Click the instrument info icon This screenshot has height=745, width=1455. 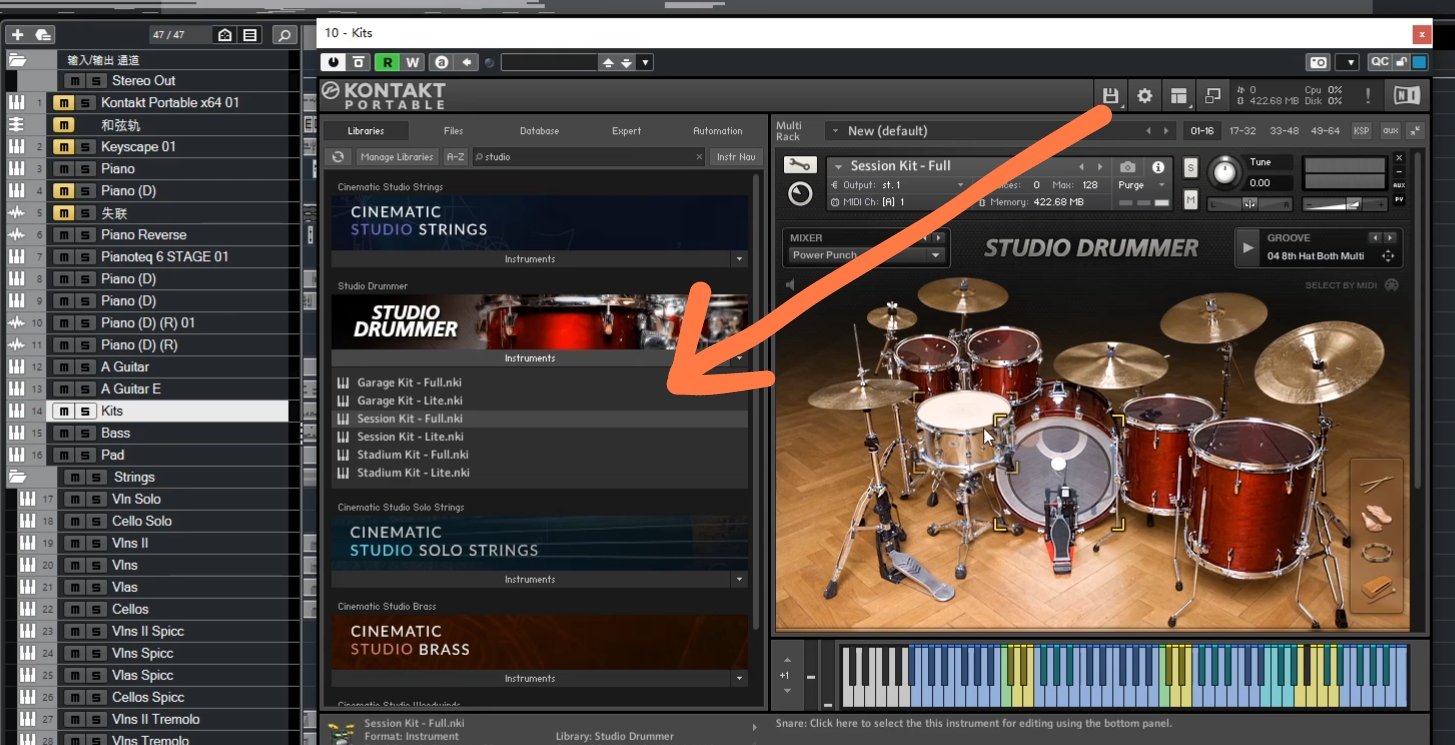(x=1158, y=167)
